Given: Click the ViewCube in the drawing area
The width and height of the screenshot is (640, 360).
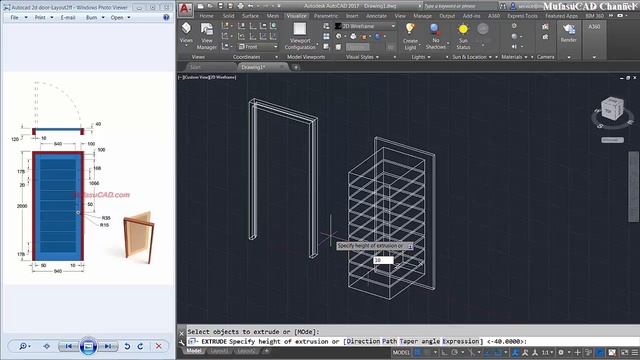Looking at the screenshot, I should click(612, 109).
